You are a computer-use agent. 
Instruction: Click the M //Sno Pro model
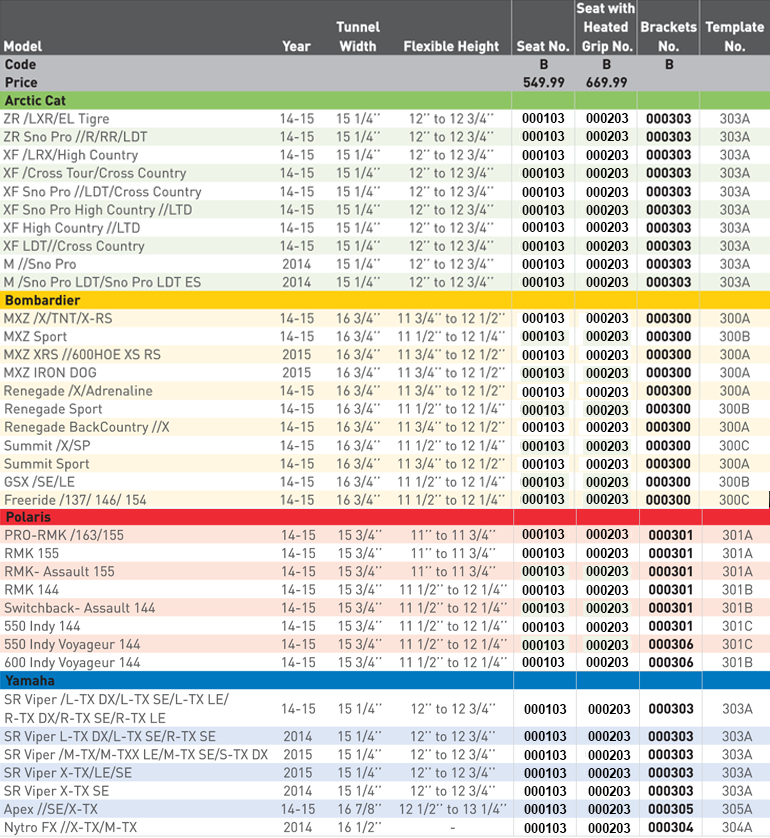(x=40, y=264)
